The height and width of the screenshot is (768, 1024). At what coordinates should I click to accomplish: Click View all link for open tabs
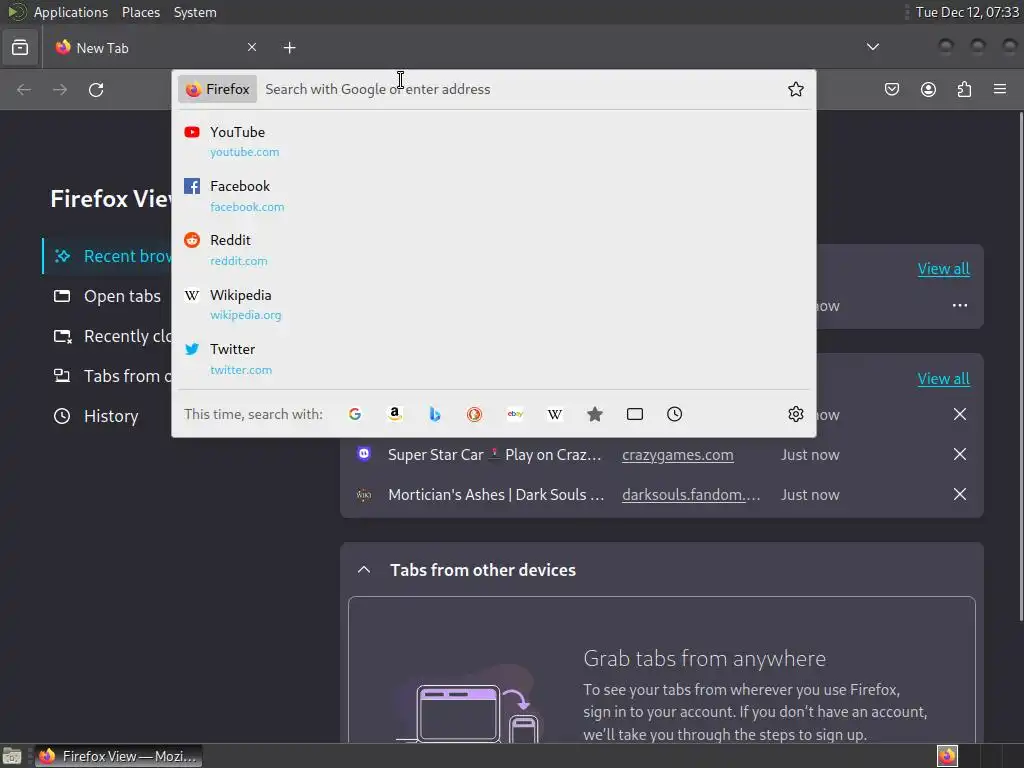[943, 268]
